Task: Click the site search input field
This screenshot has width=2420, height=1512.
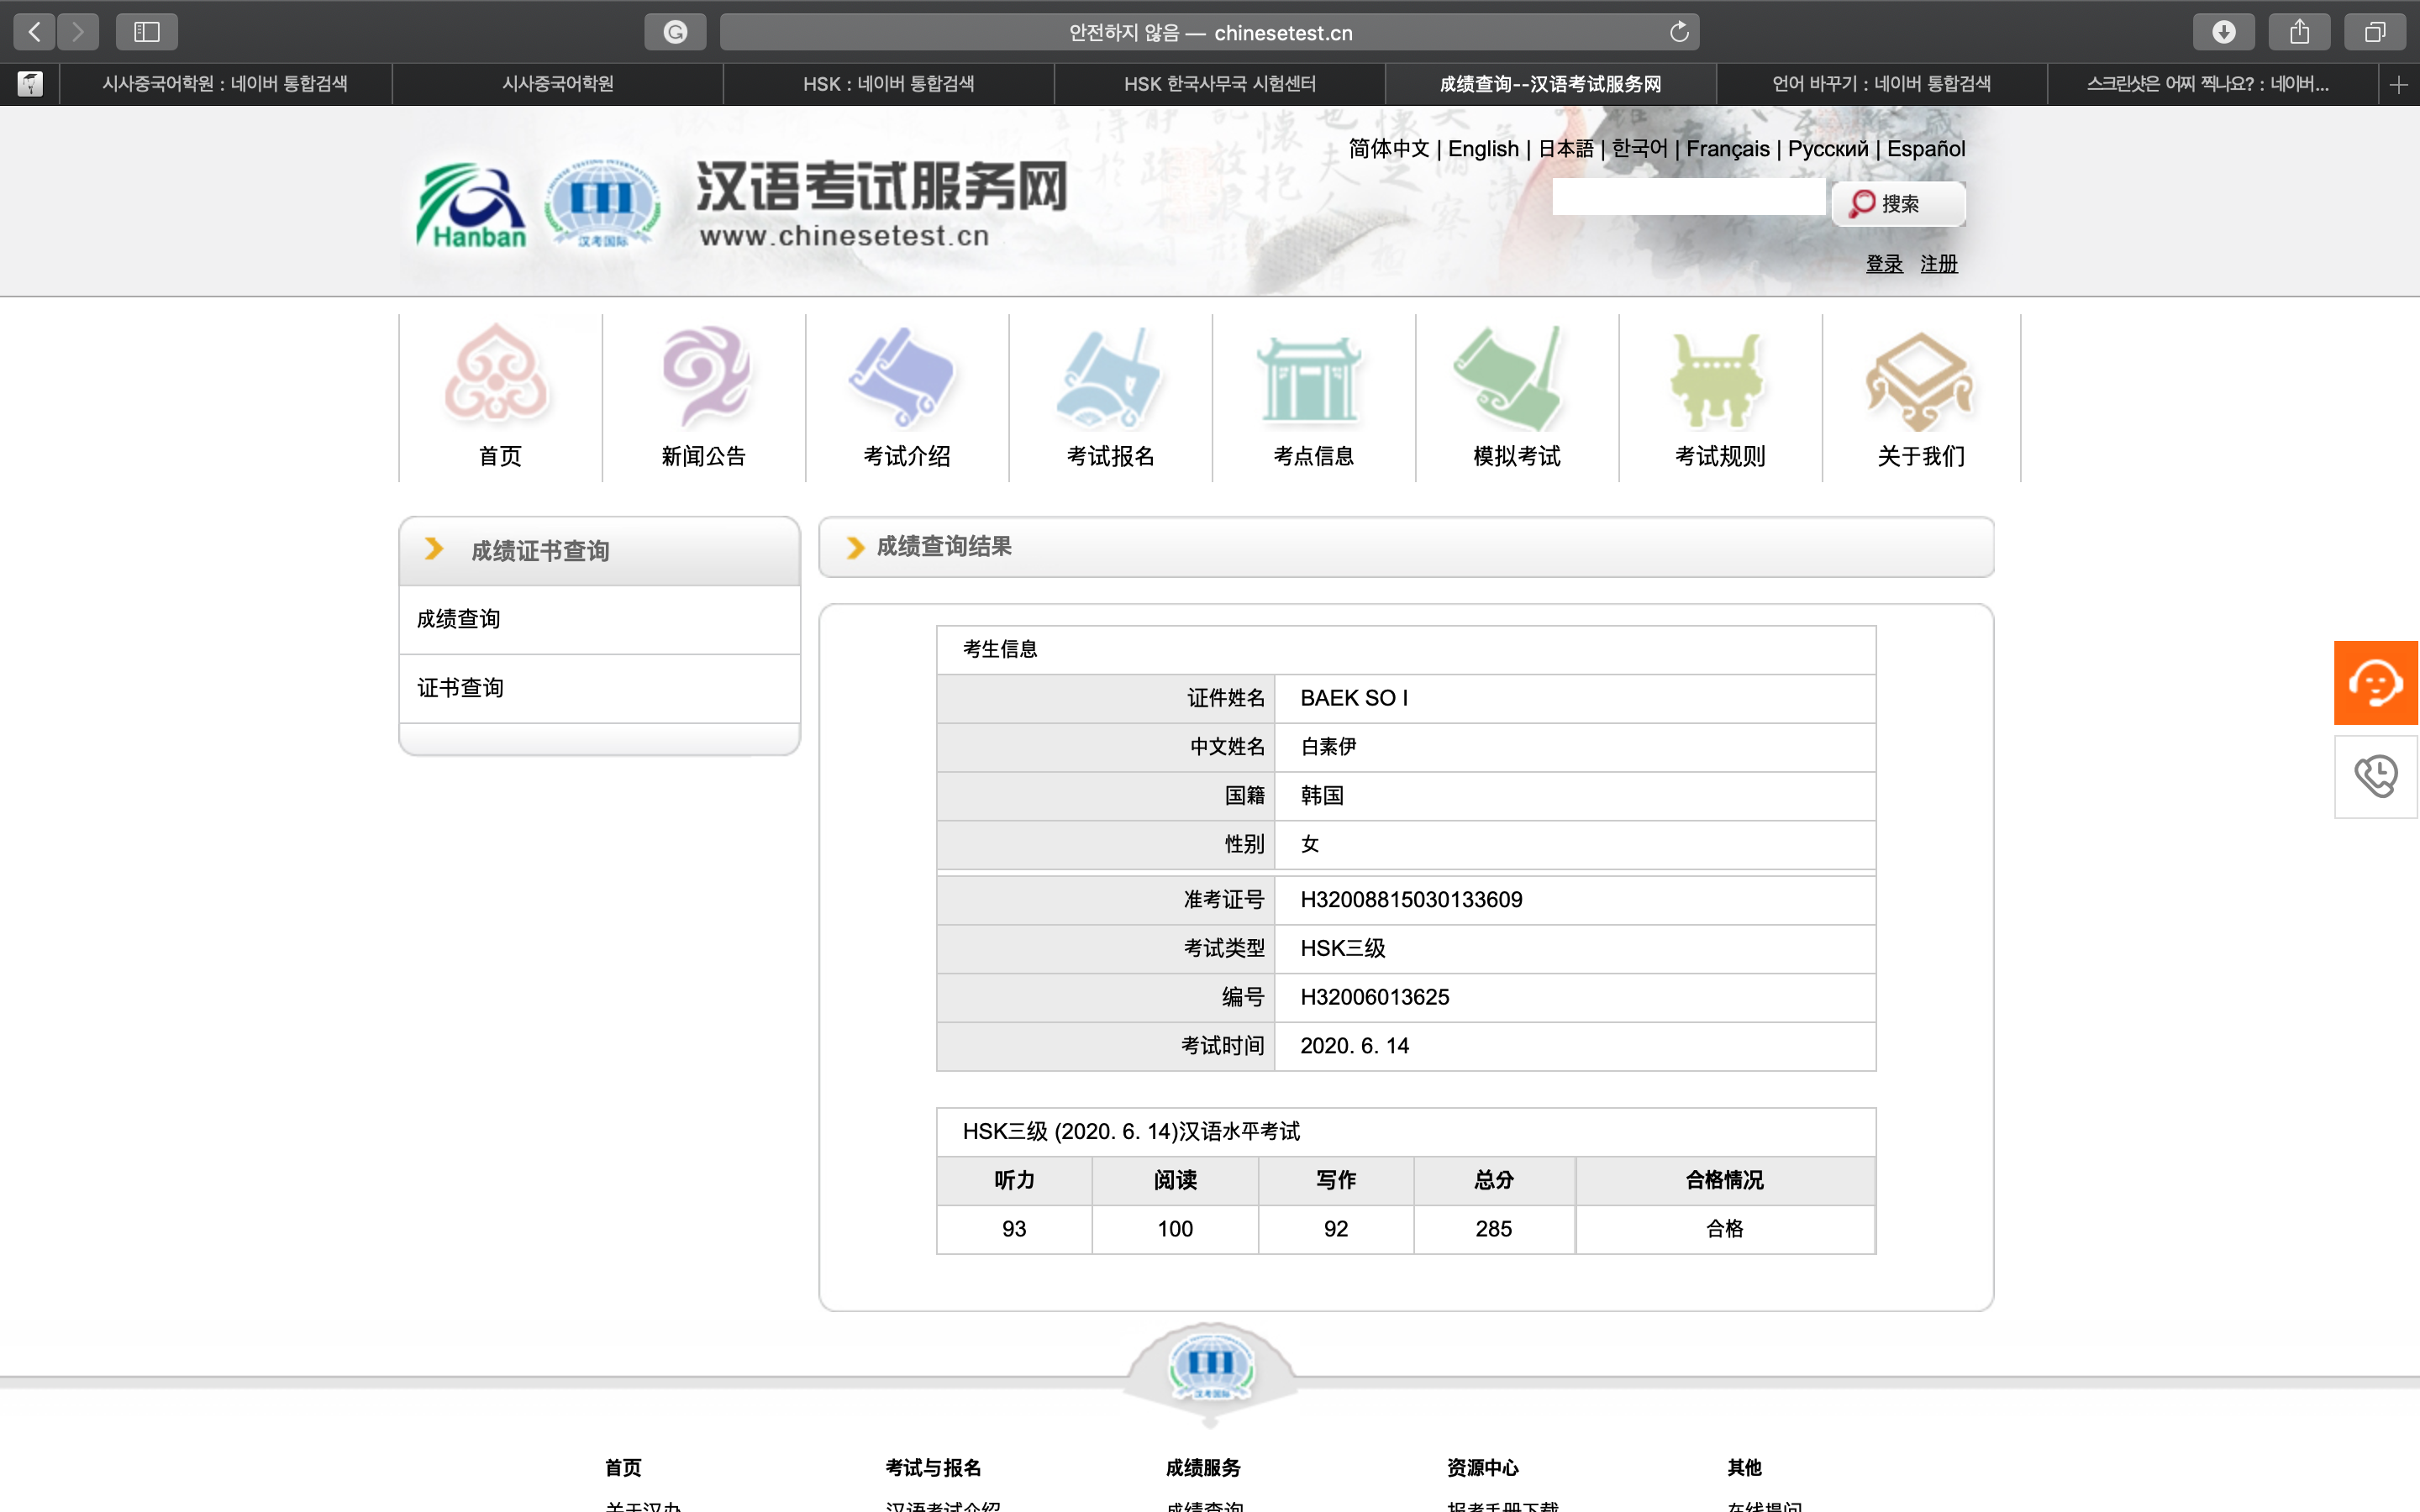Action: (x=1688, y=197)
